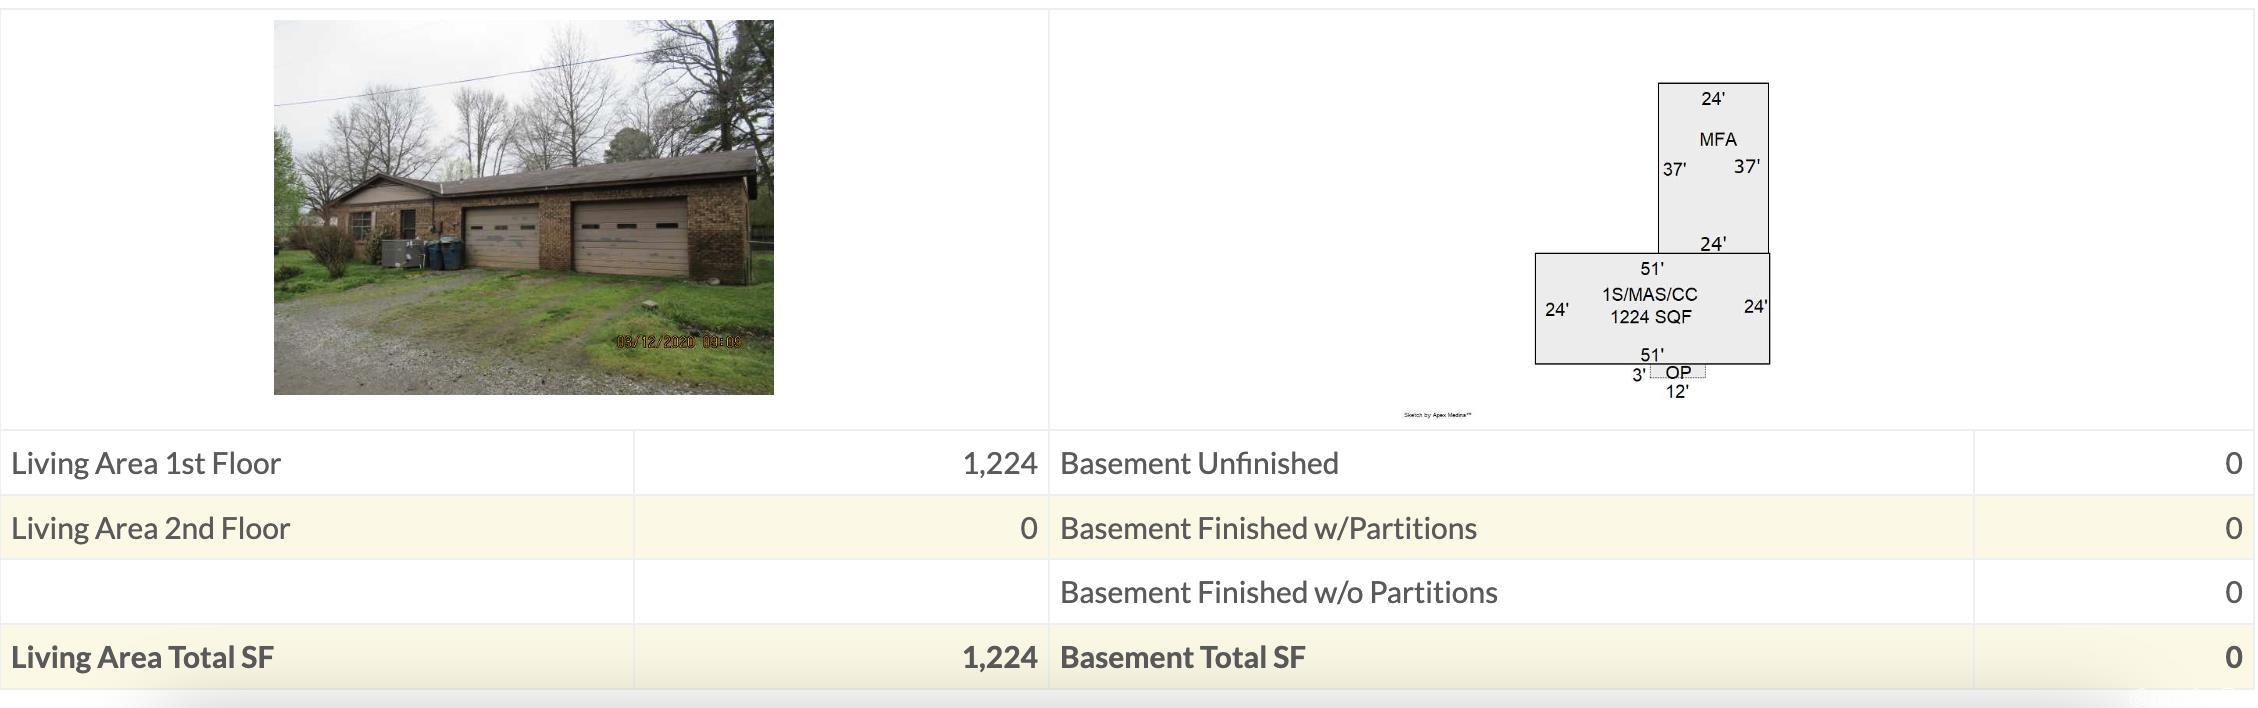
Task: Select the Living Area 1st Floor value 1,224
Action: tap(999, 463)
